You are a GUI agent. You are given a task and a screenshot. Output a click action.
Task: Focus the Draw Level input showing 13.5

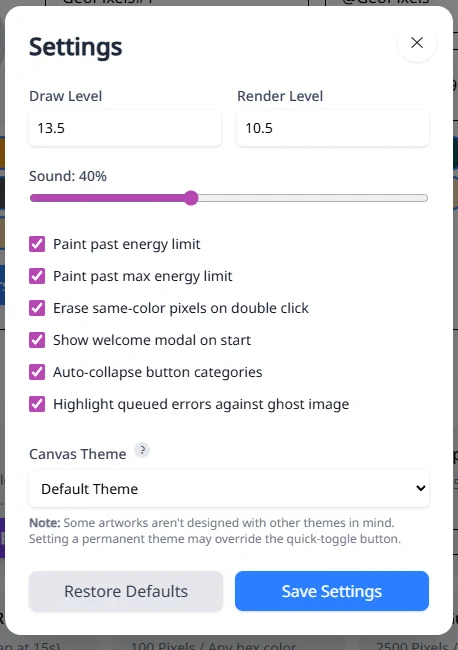[125, 128]
